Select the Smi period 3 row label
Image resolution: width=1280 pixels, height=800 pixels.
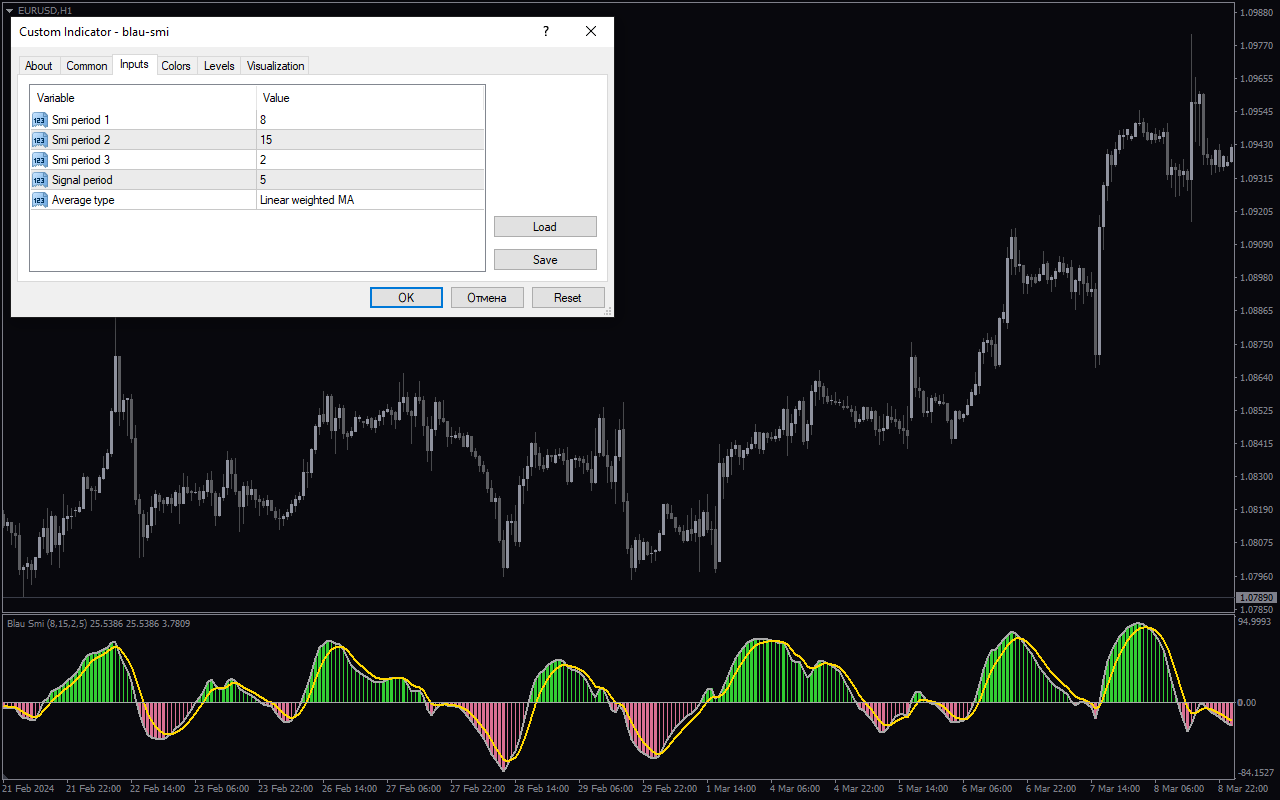pyautogui.click(x=81, y=160)
